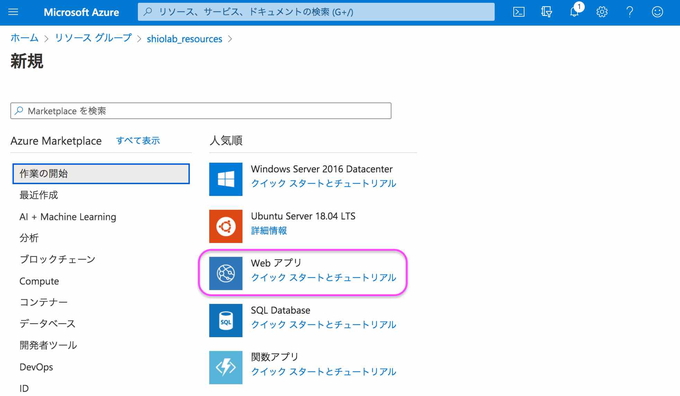The image size is (680, 396).
Task: Click SQL Database title
Action: [x=281, y=310]
